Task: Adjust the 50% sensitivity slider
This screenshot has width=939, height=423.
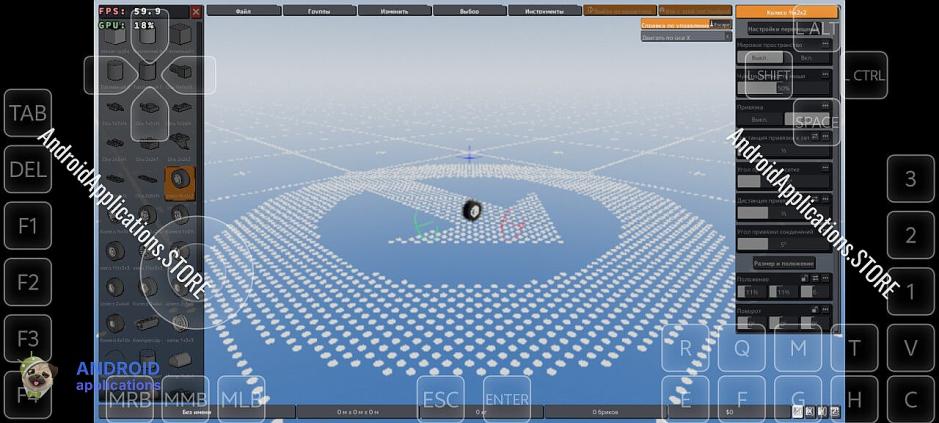Action: tap(783, 88)
